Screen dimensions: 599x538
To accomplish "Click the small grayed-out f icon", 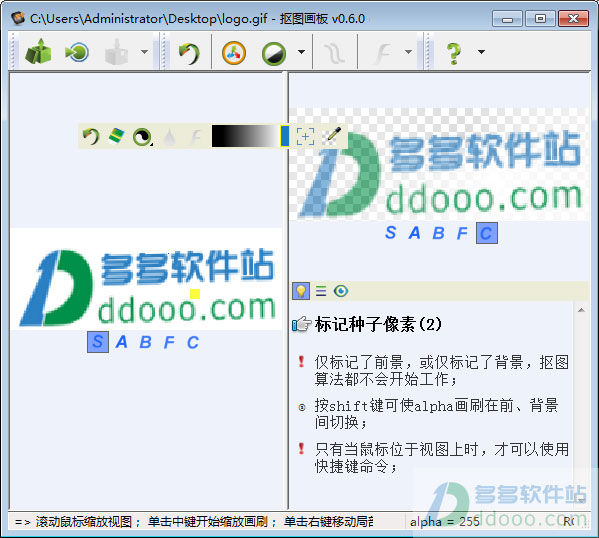I will point(196,136).
